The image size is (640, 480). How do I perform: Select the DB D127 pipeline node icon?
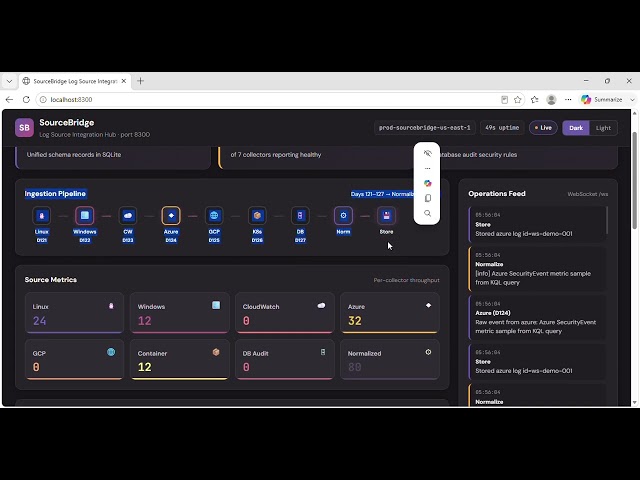(x=300, y=216)
